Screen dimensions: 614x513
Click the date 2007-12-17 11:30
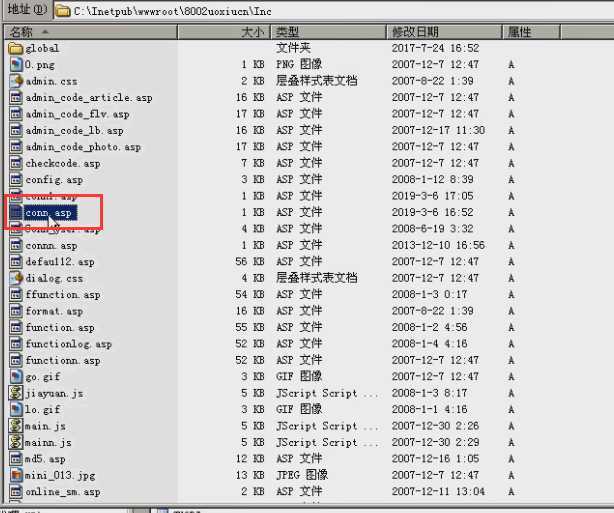438,130
